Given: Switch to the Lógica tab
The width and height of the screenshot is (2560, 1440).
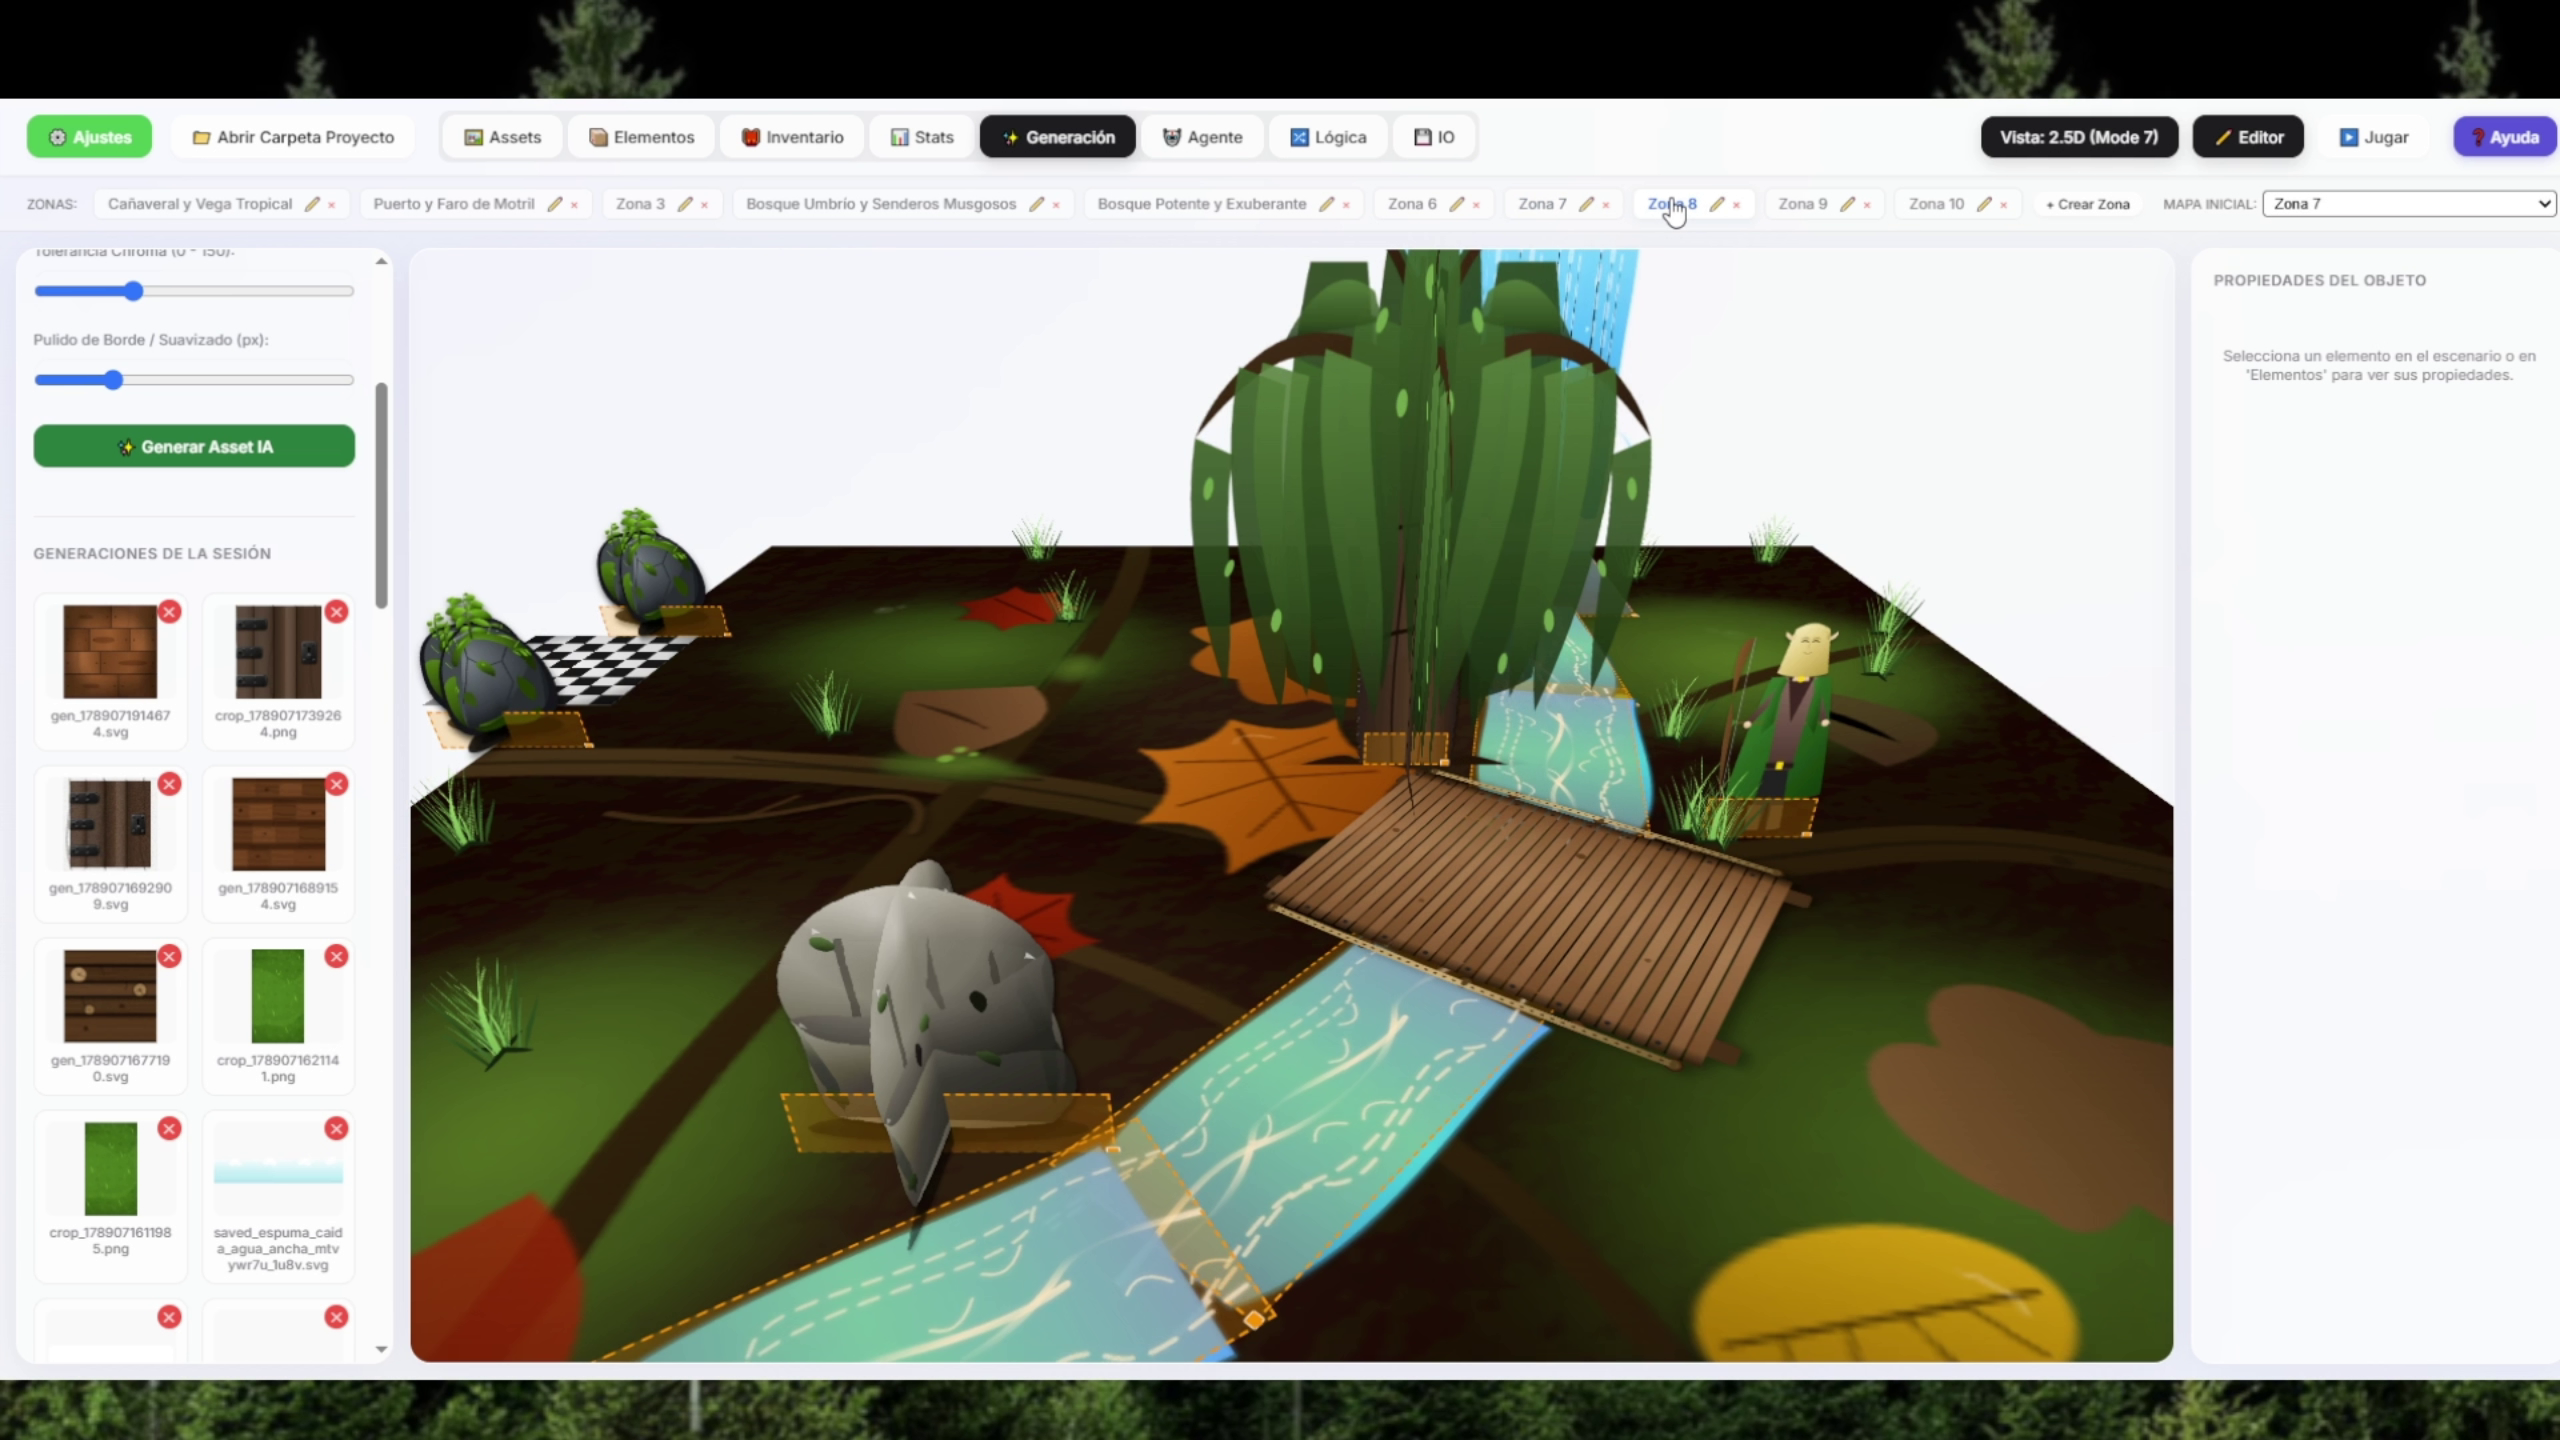Looking at the screenshot, I should point(1328,137).
